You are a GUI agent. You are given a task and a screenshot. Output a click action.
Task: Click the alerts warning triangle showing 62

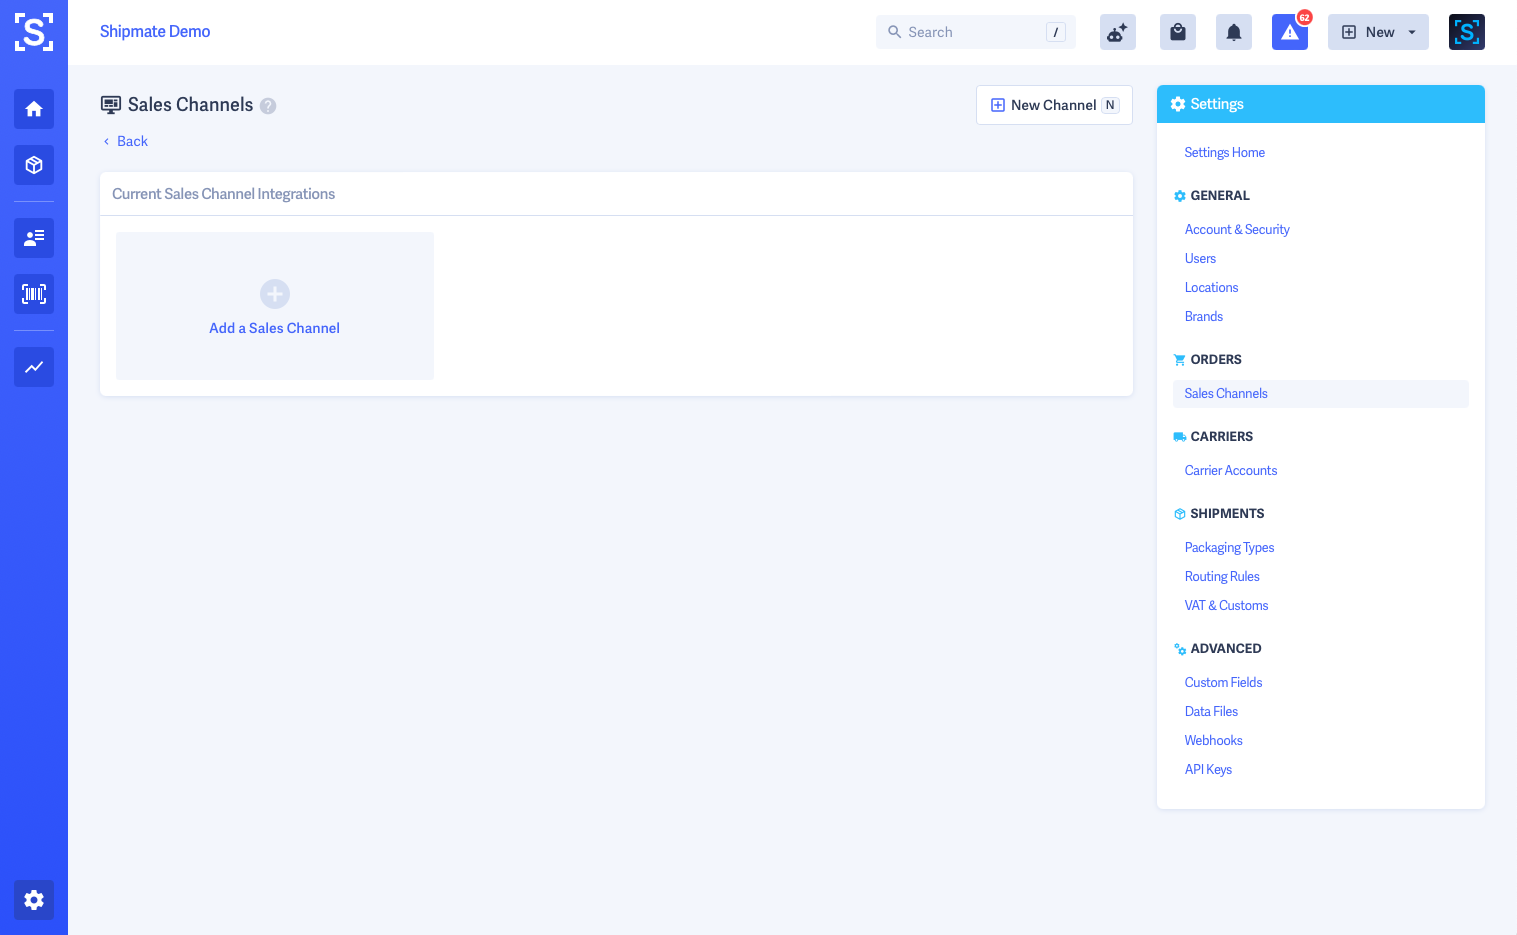1289,33
